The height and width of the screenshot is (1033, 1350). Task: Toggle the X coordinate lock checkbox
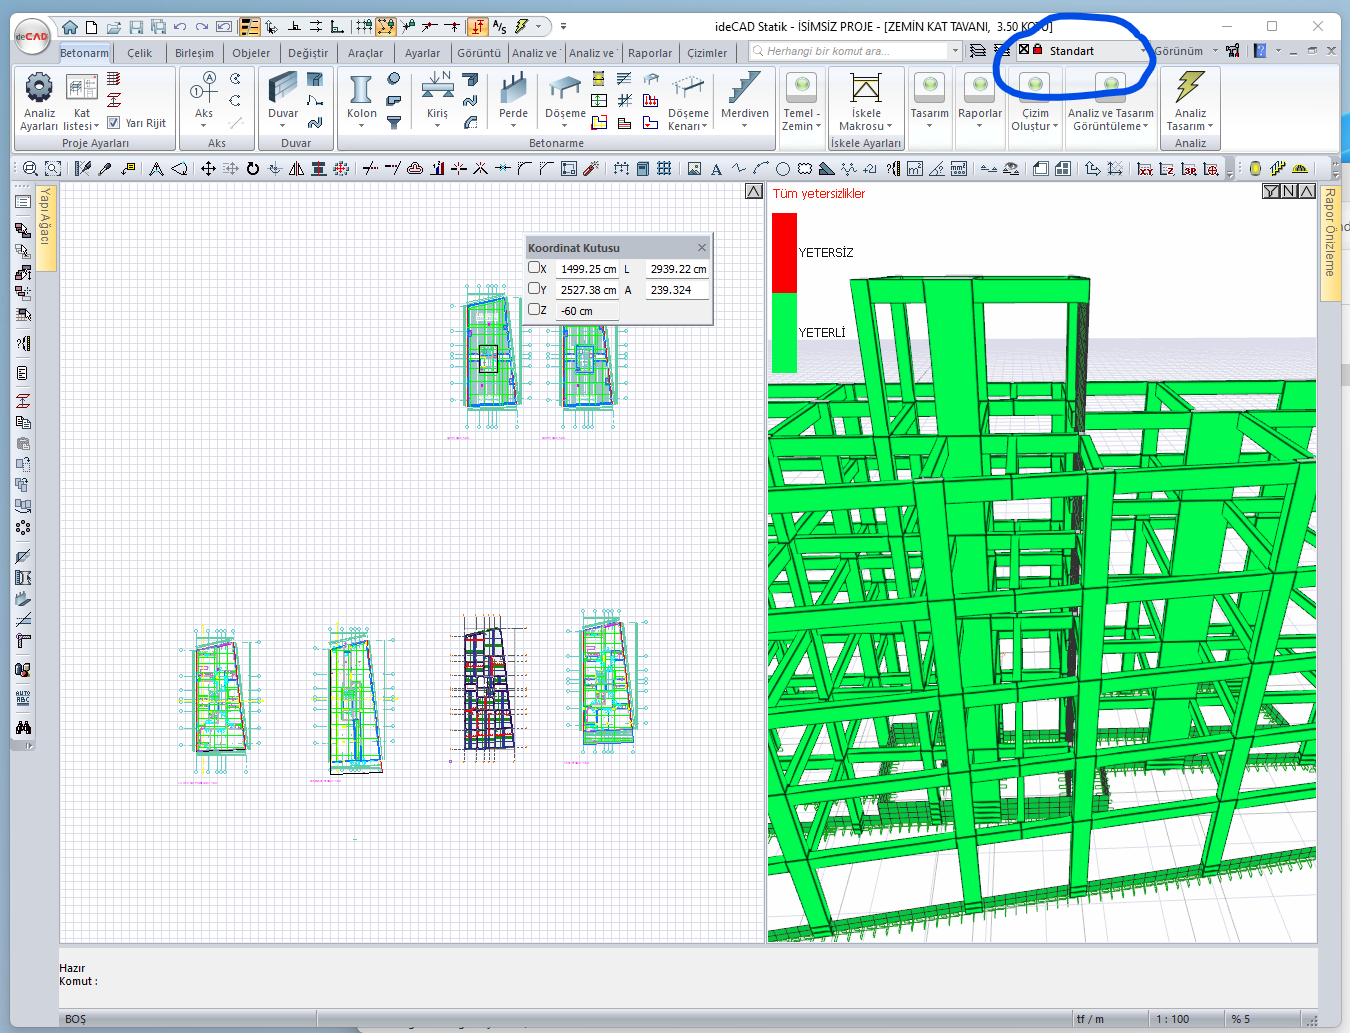[534, 268]
